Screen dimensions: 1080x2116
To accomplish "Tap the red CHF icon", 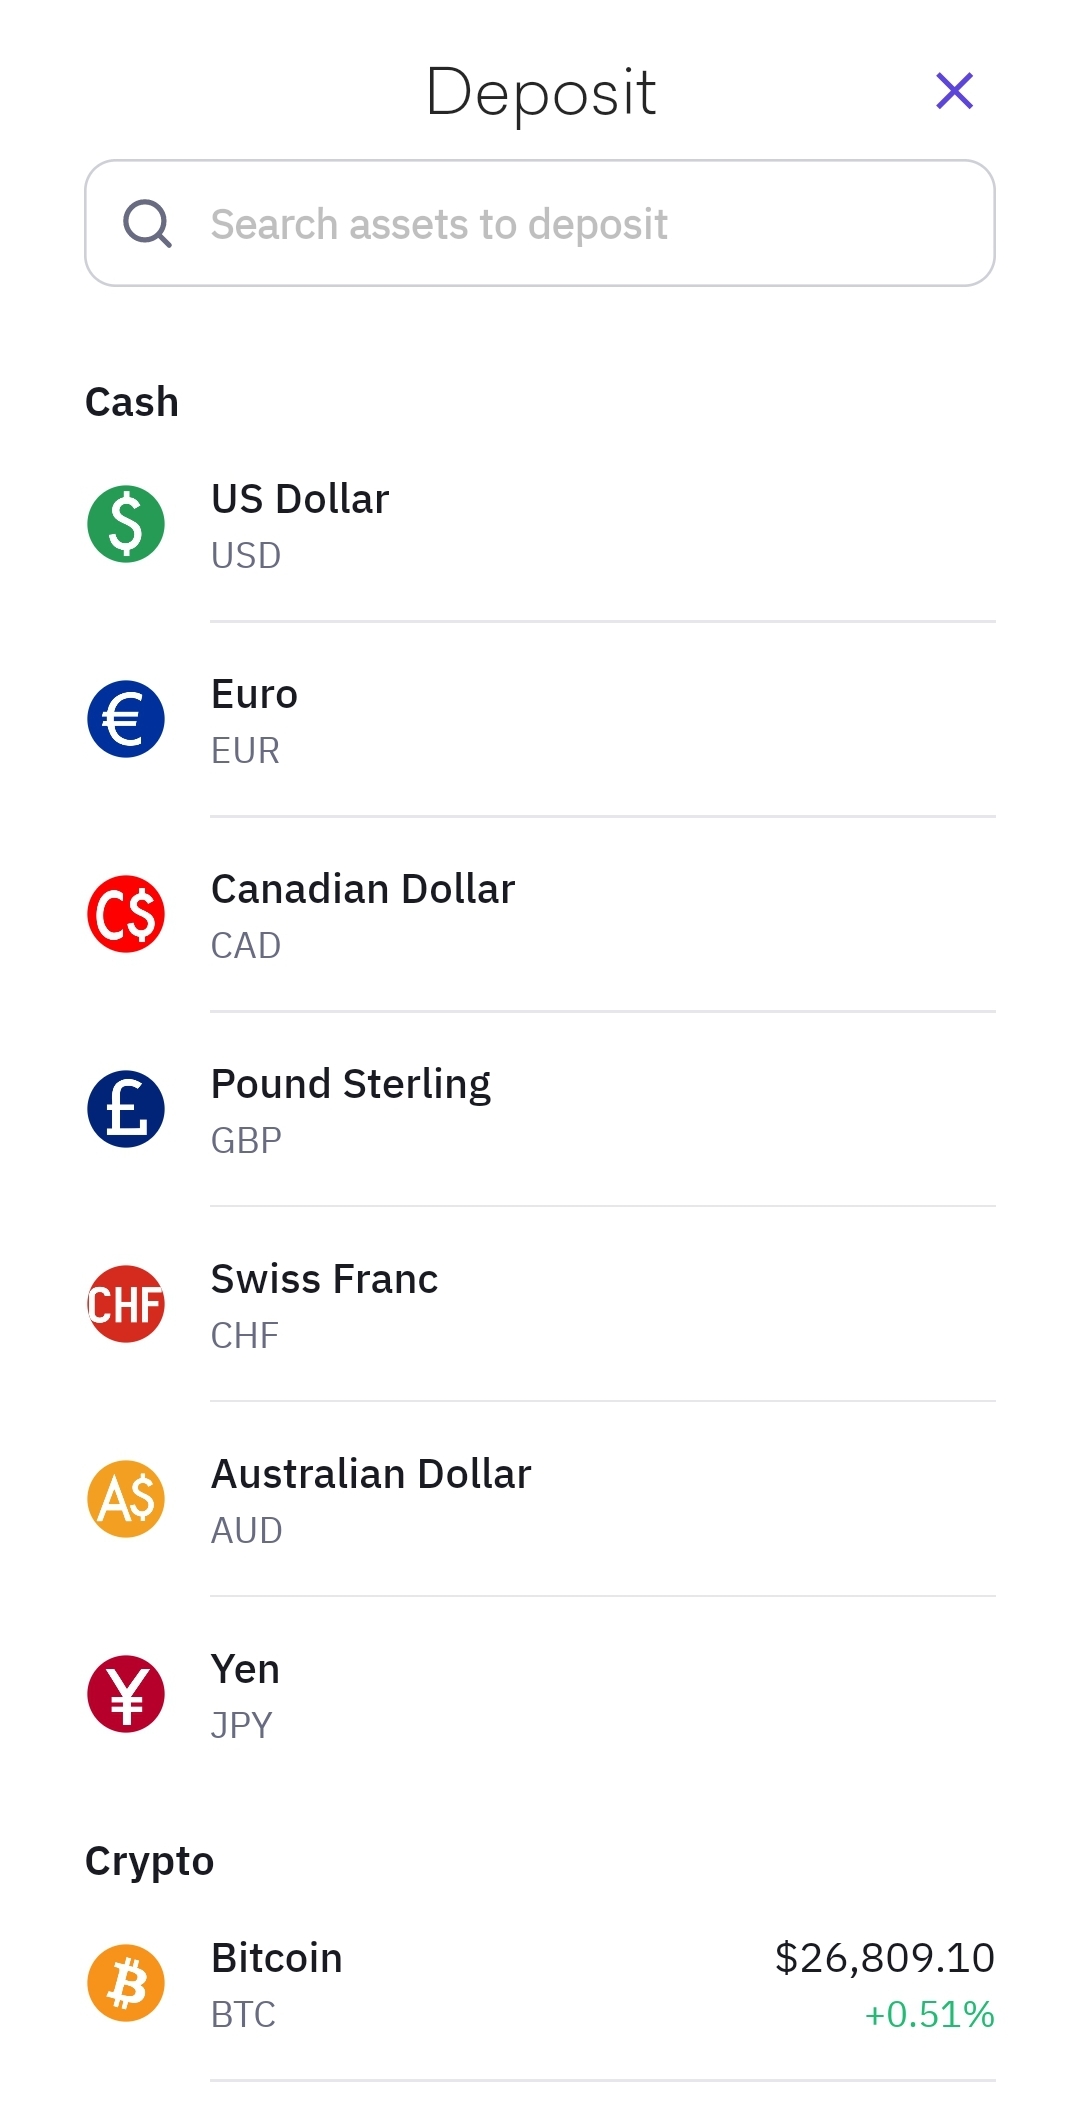I will point(126,1304).
